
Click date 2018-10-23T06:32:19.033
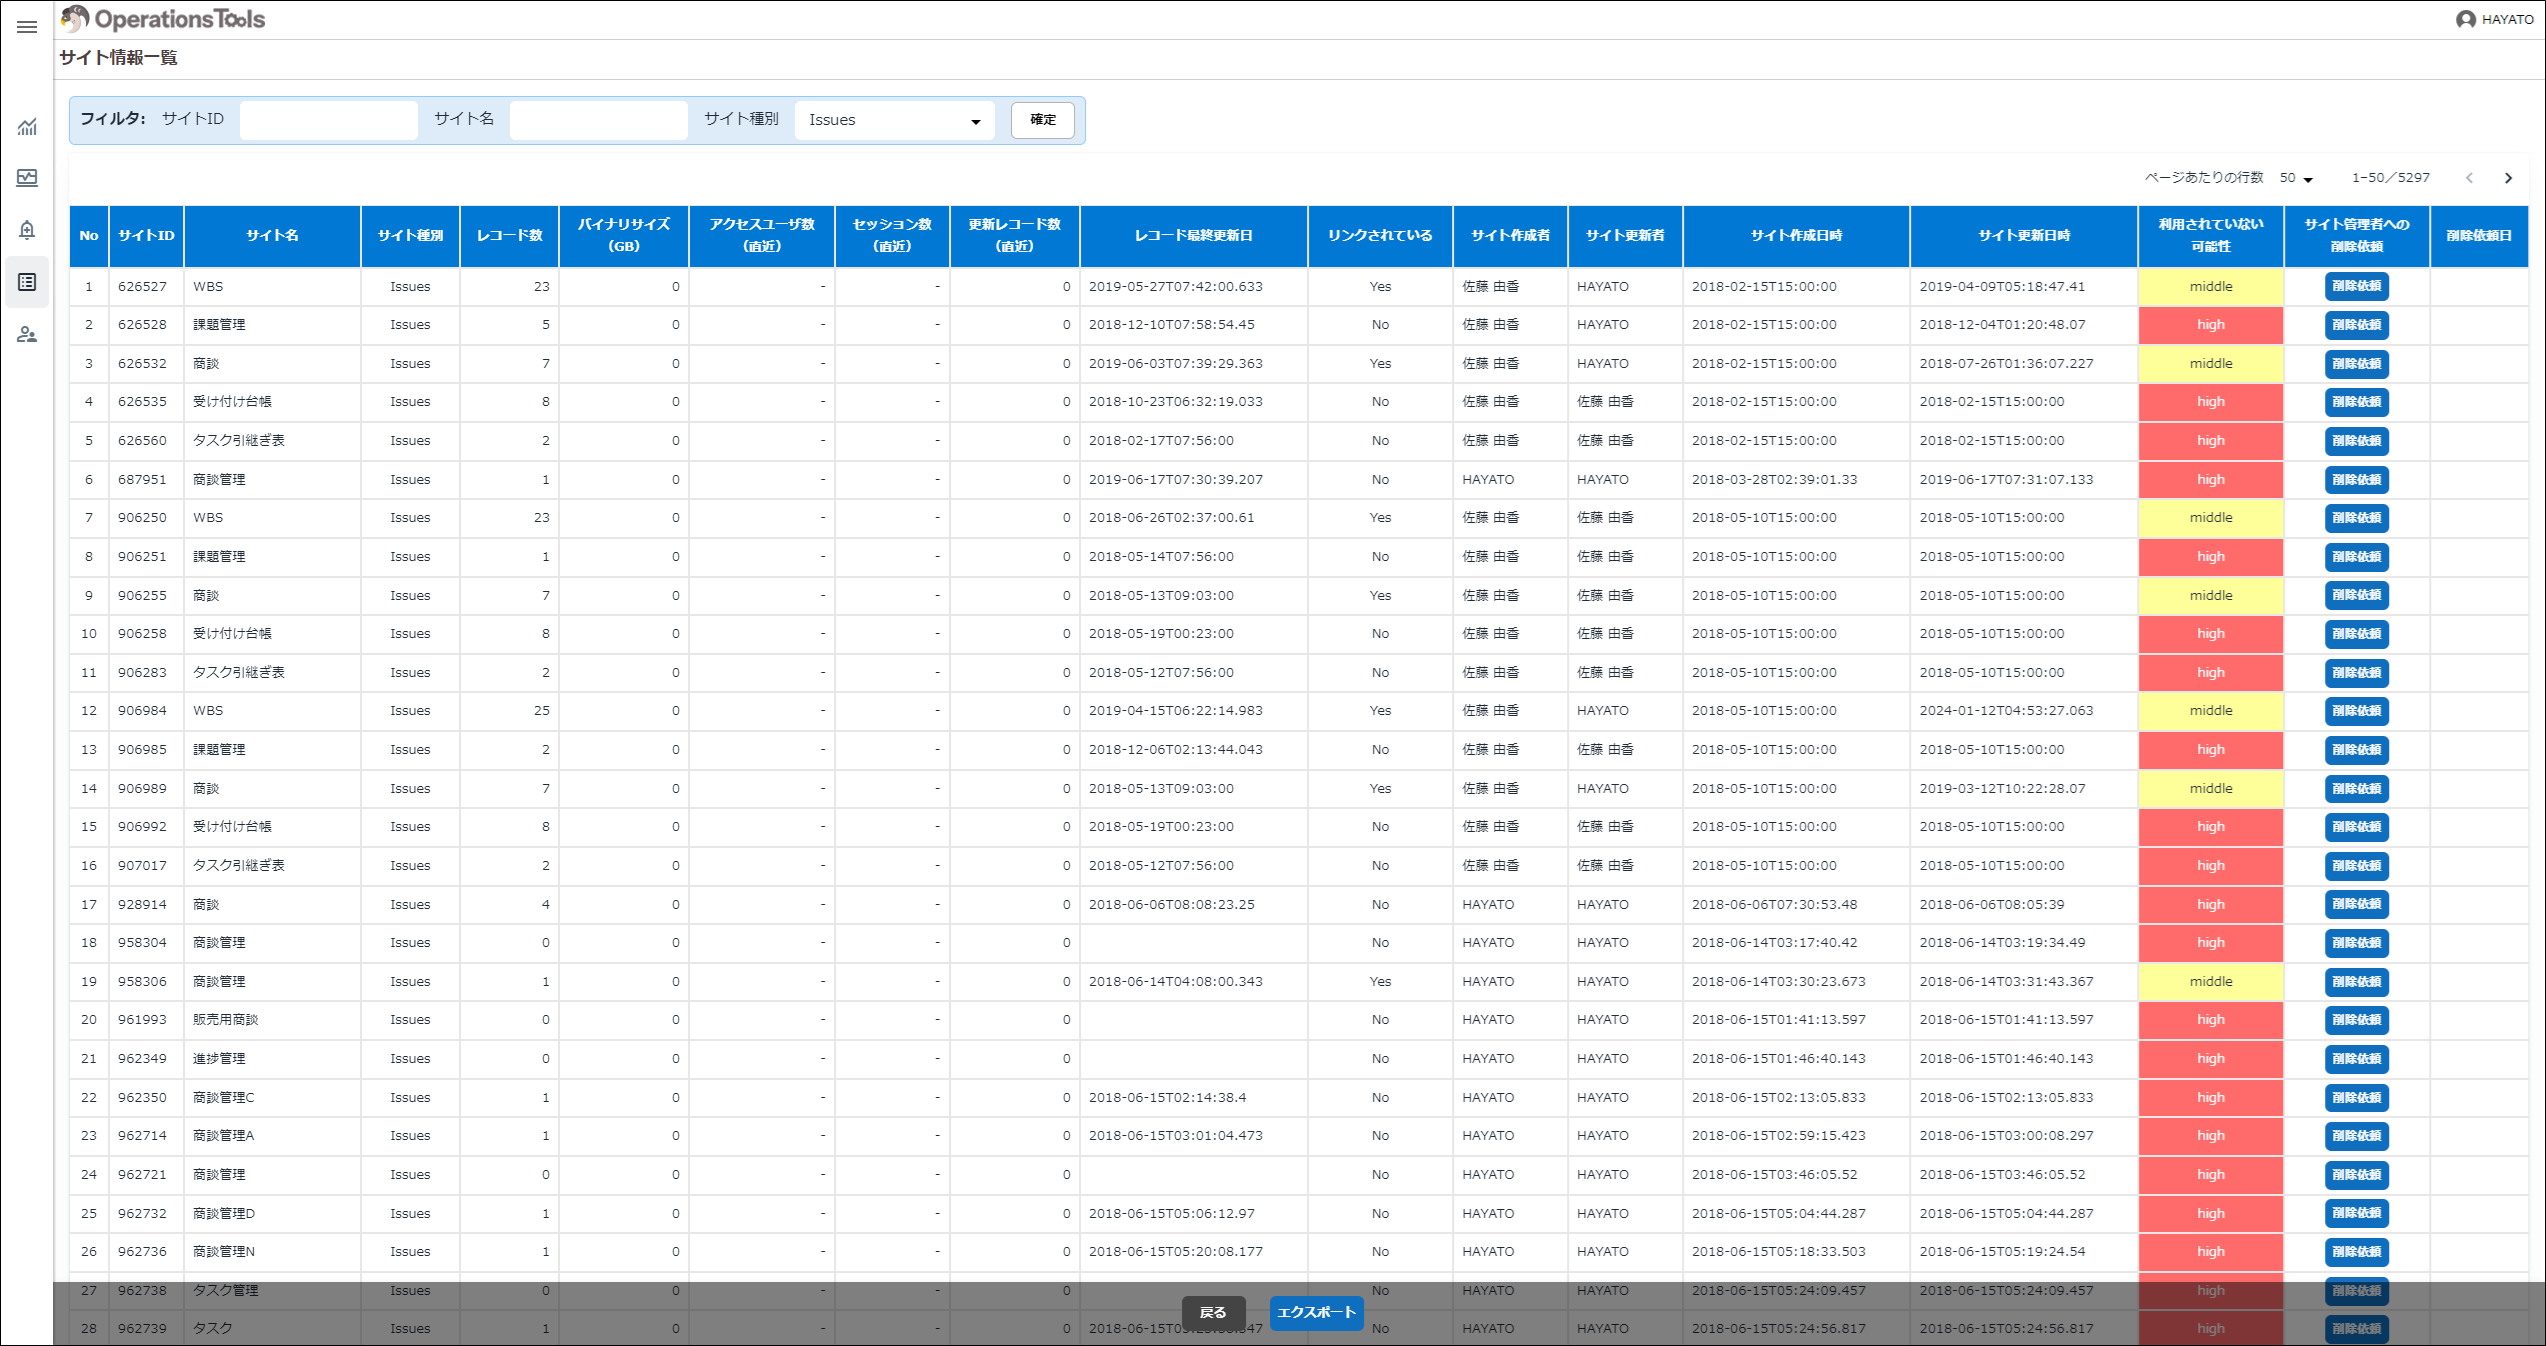click(x=1176, y=402)
